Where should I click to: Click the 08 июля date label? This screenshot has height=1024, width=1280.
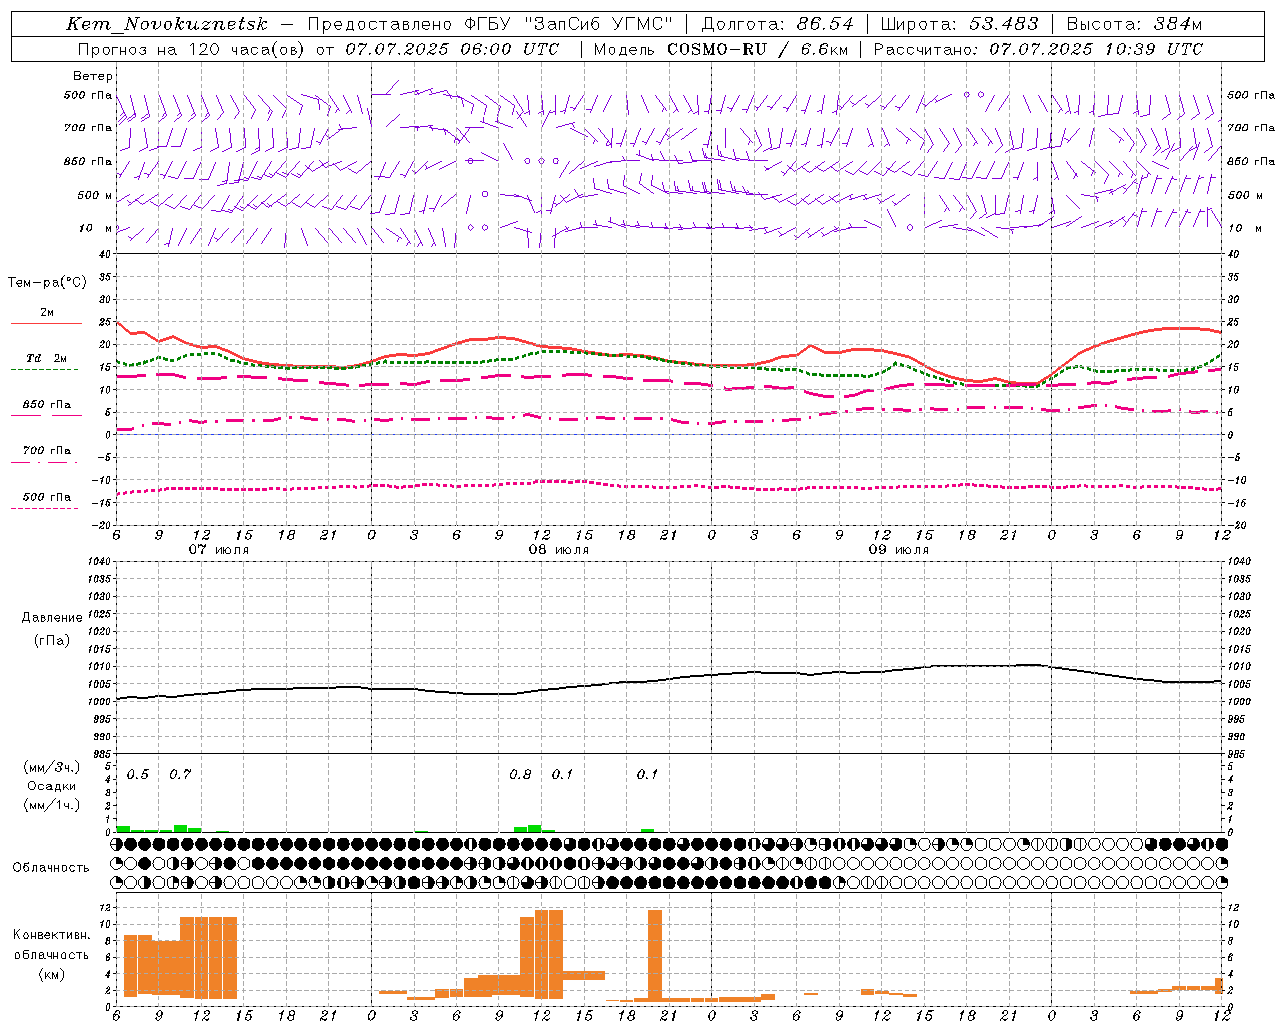tap(559, 550)
